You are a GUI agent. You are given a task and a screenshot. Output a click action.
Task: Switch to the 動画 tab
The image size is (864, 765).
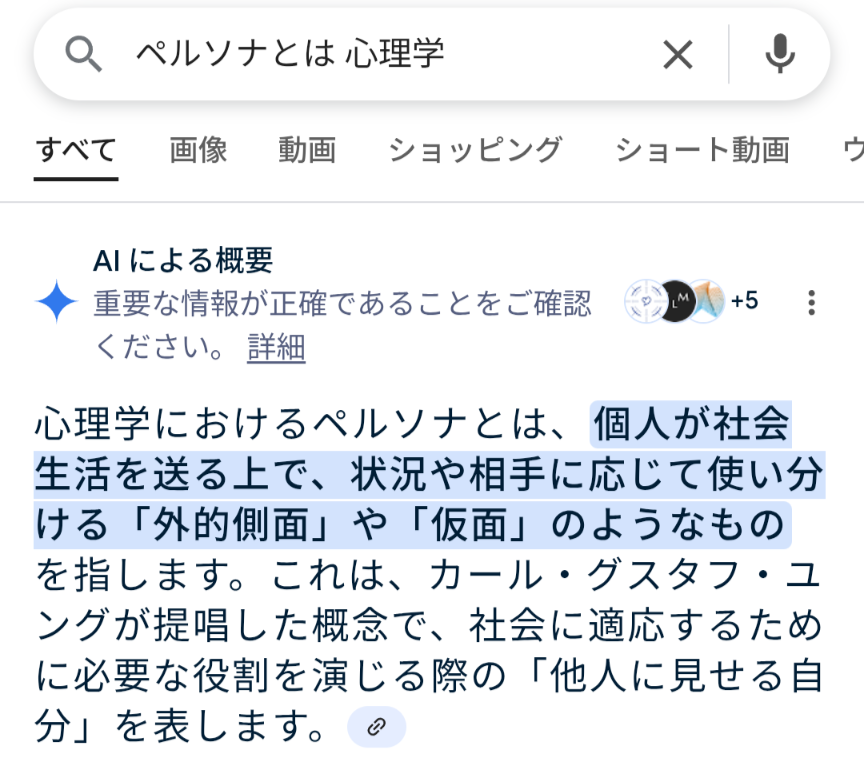(x=307, y=150)
